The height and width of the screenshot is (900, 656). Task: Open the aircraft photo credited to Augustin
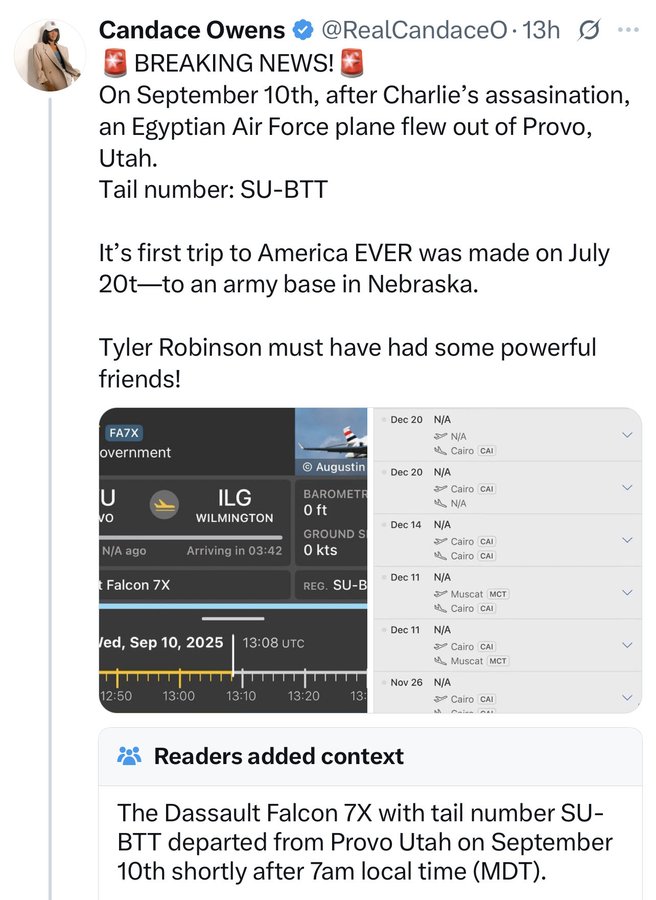coord(332,442)
